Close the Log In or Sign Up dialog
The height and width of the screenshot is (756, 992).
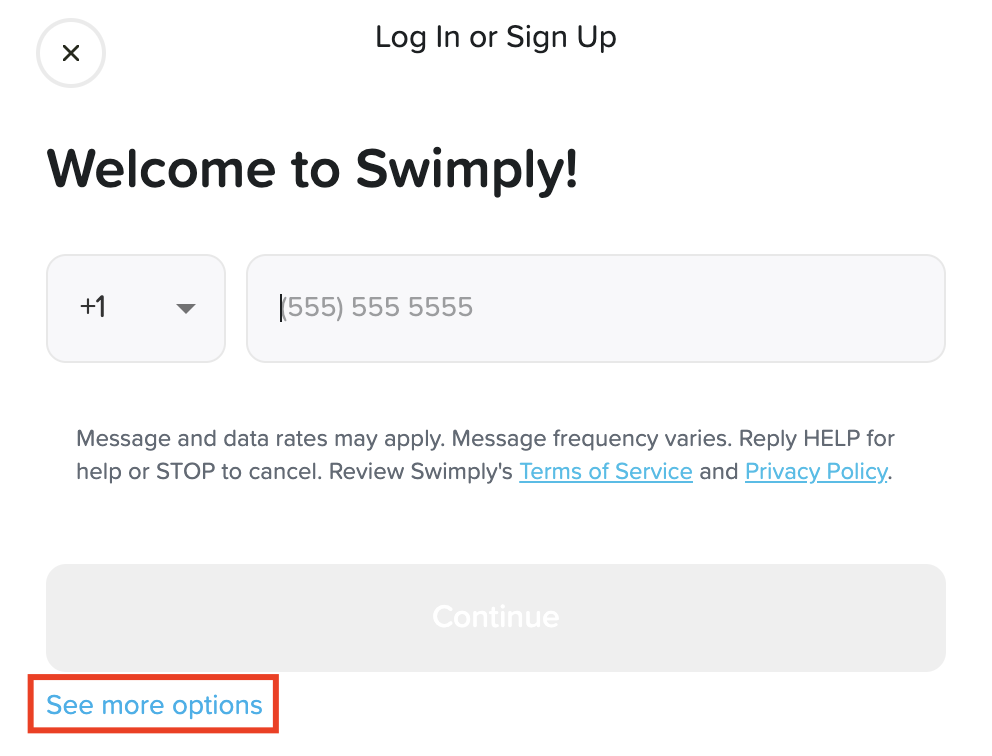point(71,53)
